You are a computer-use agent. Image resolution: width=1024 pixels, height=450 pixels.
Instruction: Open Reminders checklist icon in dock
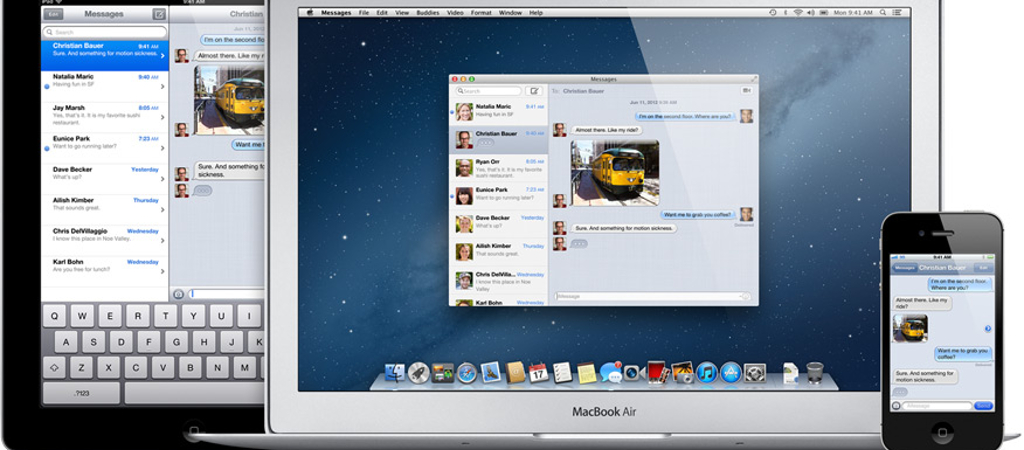(x=562, y=372)
